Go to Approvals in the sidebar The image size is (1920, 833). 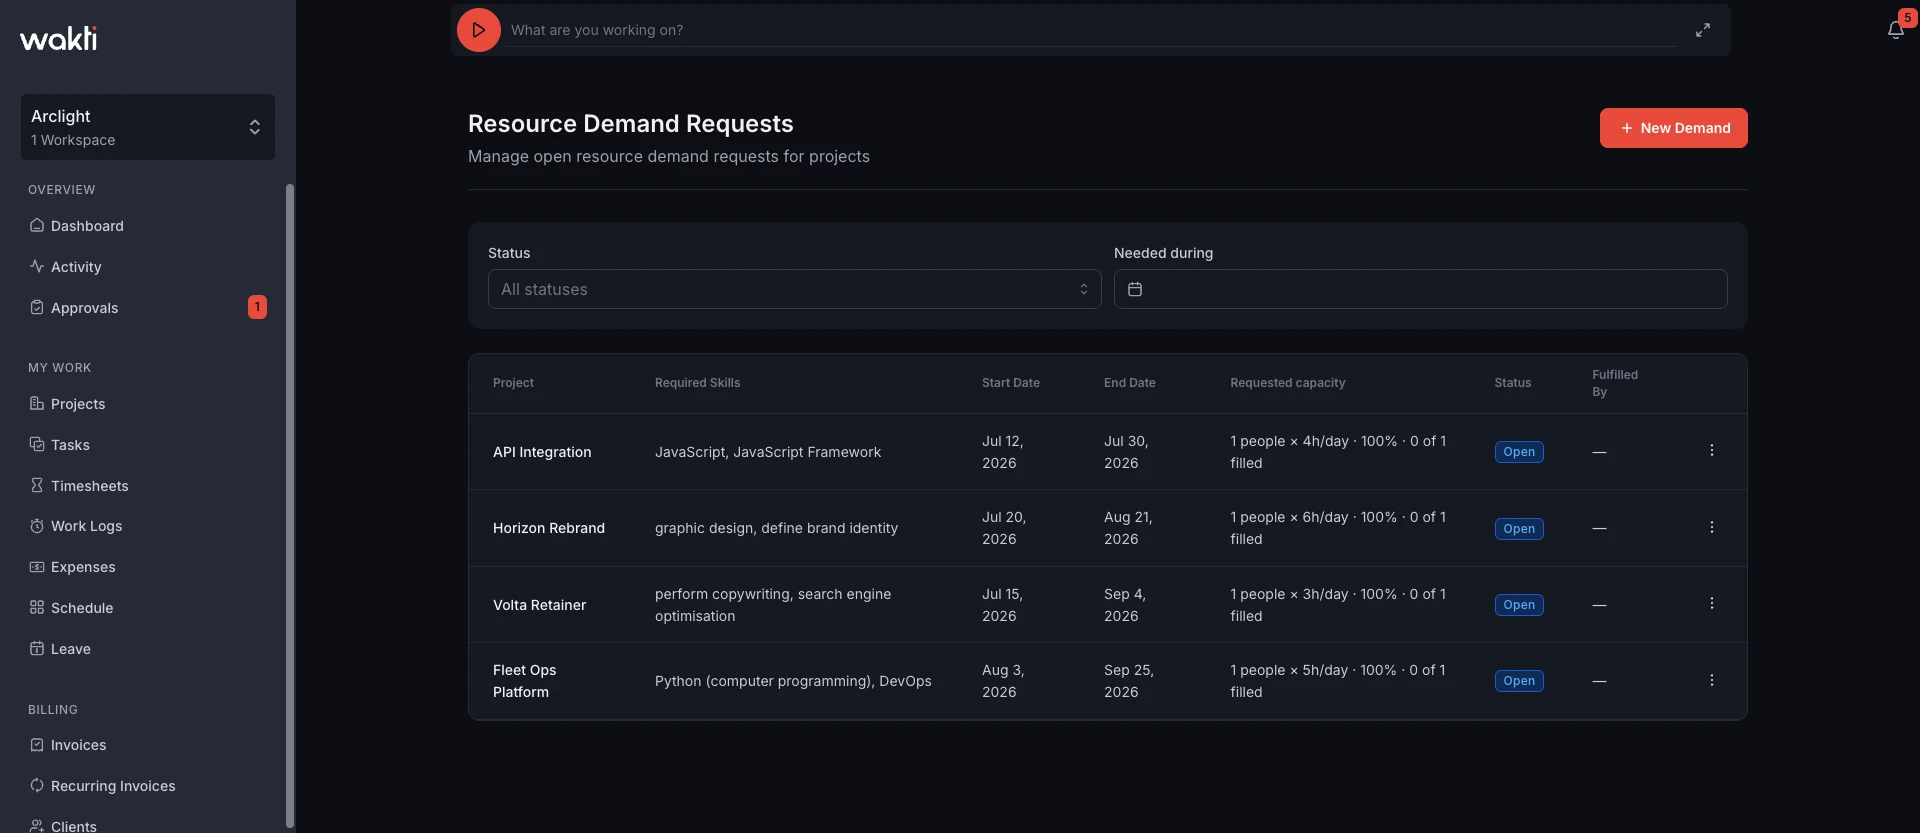click(x=84, y=308)
